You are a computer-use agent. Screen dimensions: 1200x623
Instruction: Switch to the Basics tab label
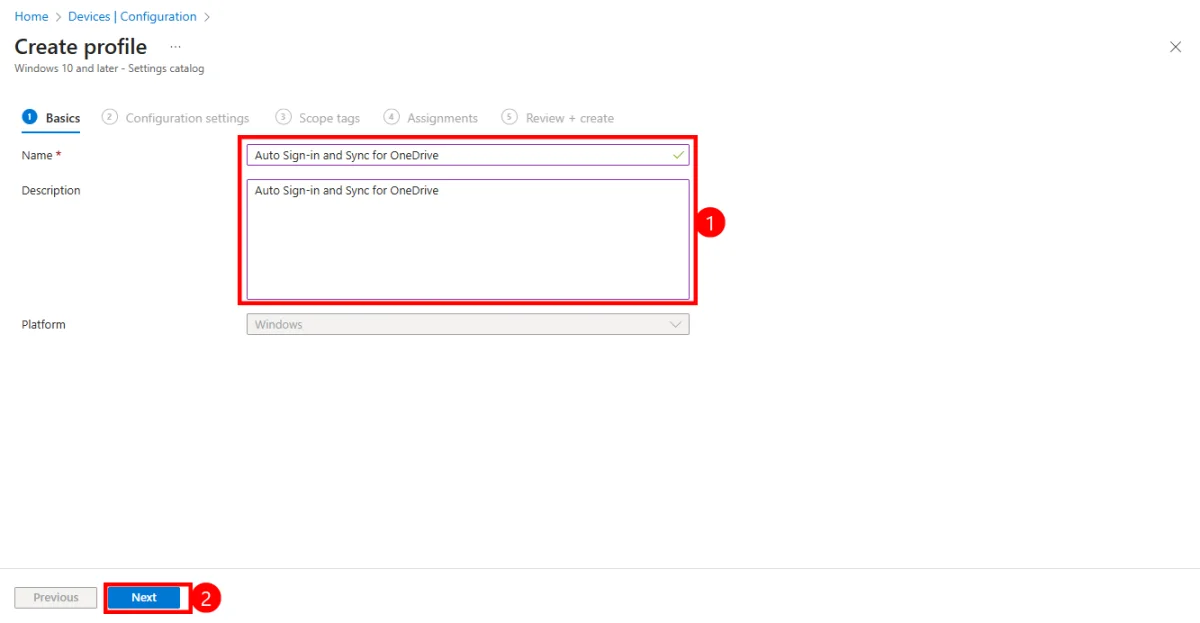point(63,118)
